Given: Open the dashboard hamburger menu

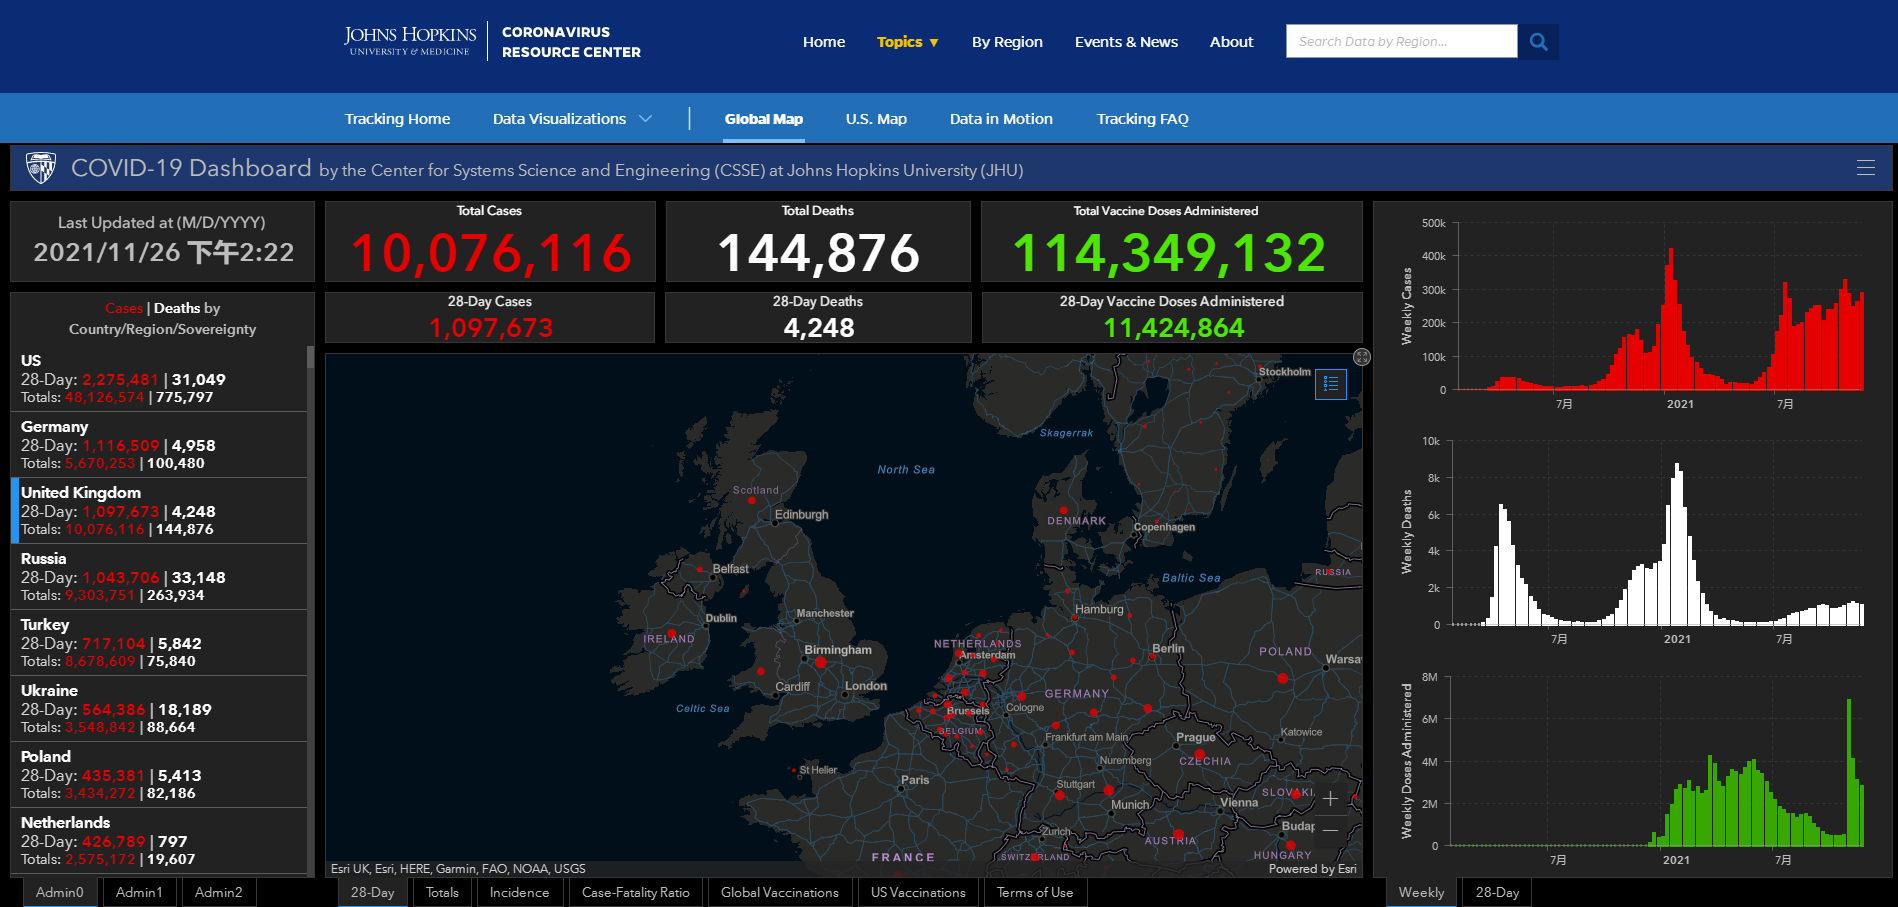Looking at the screenshot, I should pyautogui.click(x=1865, y=168).
